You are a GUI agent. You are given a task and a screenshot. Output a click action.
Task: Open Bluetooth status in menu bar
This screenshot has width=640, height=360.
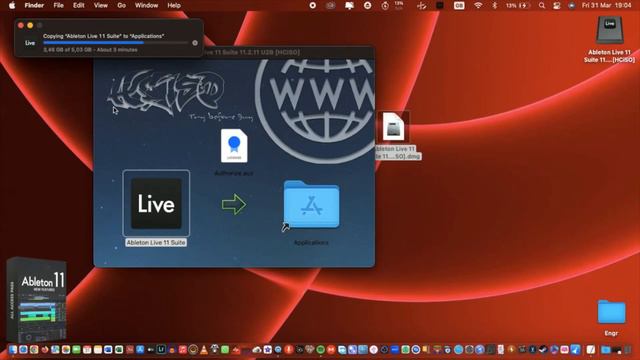494,5
